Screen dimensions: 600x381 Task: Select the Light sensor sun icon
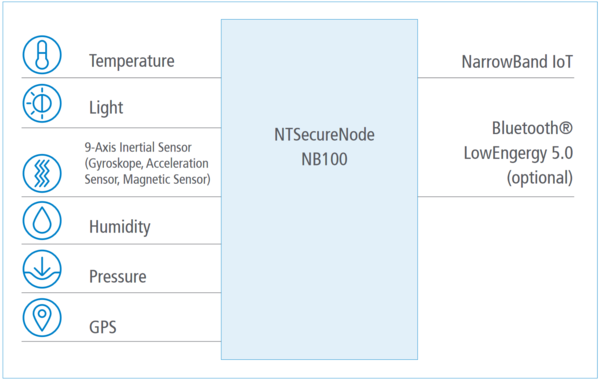42,103
